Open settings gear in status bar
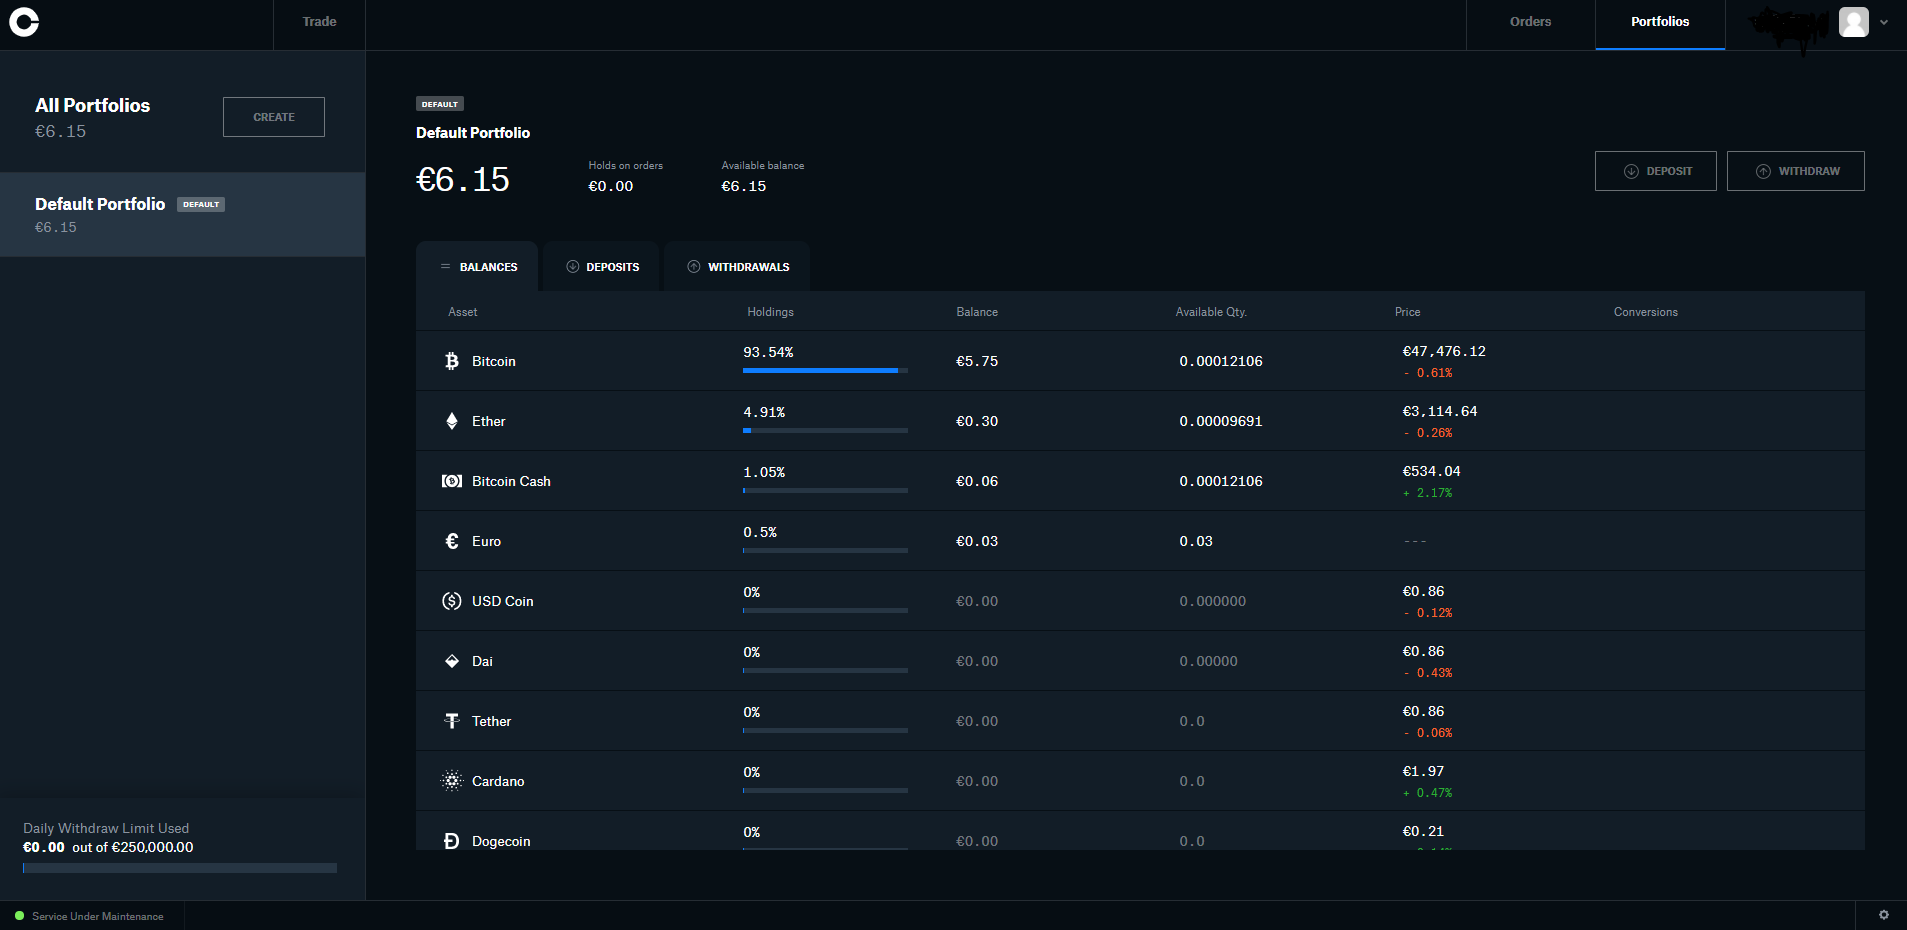 1884,915
